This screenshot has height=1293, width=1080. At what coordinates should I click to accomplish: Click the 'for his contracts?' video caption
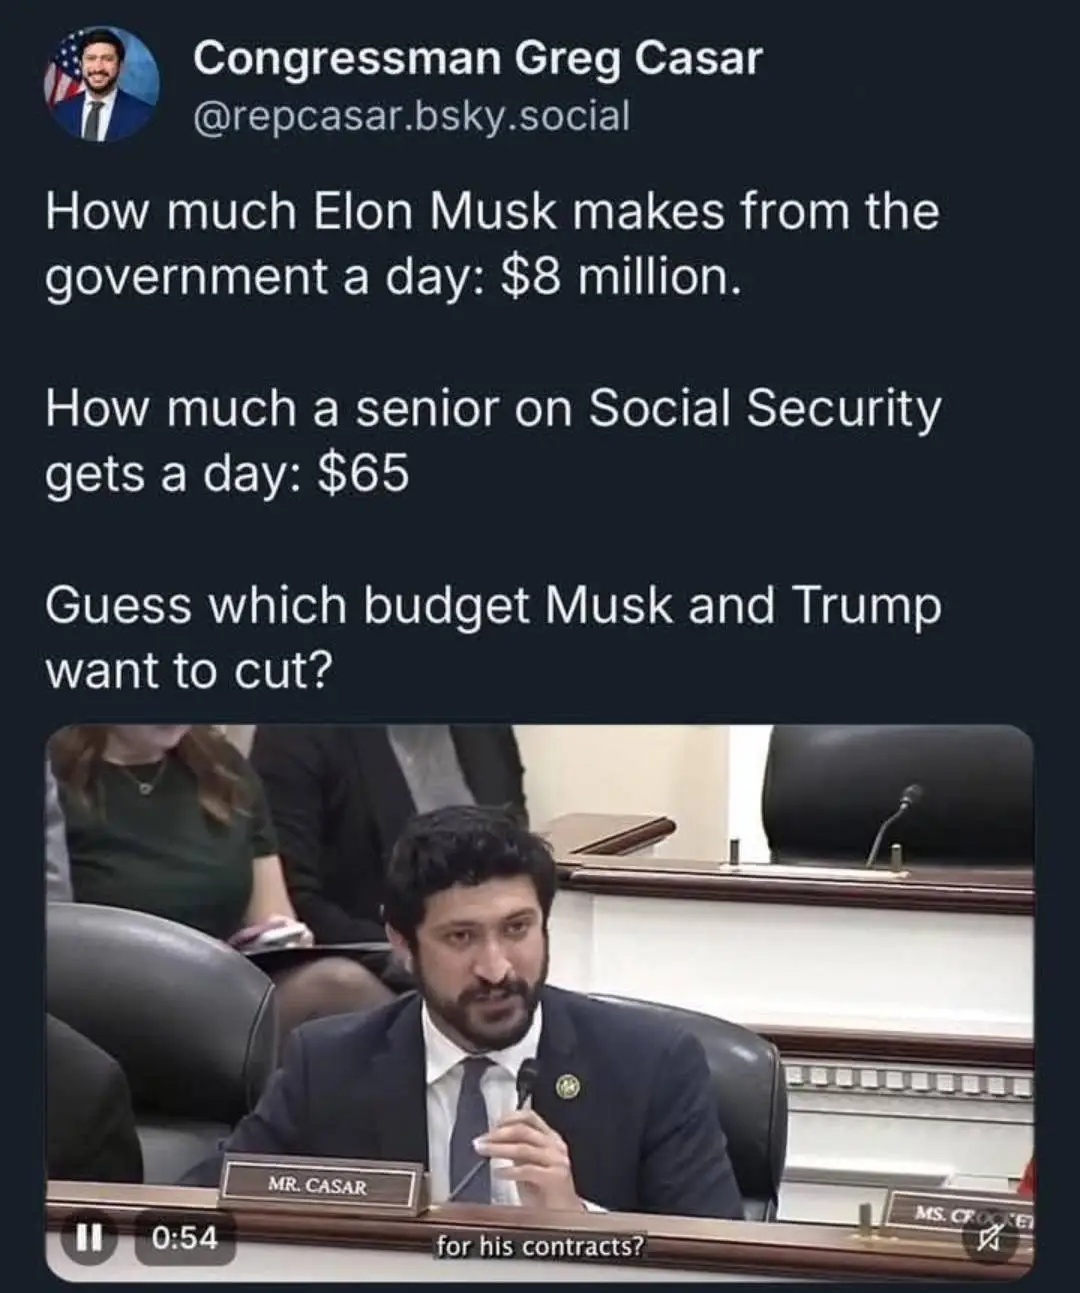(x=540, y=1246)
